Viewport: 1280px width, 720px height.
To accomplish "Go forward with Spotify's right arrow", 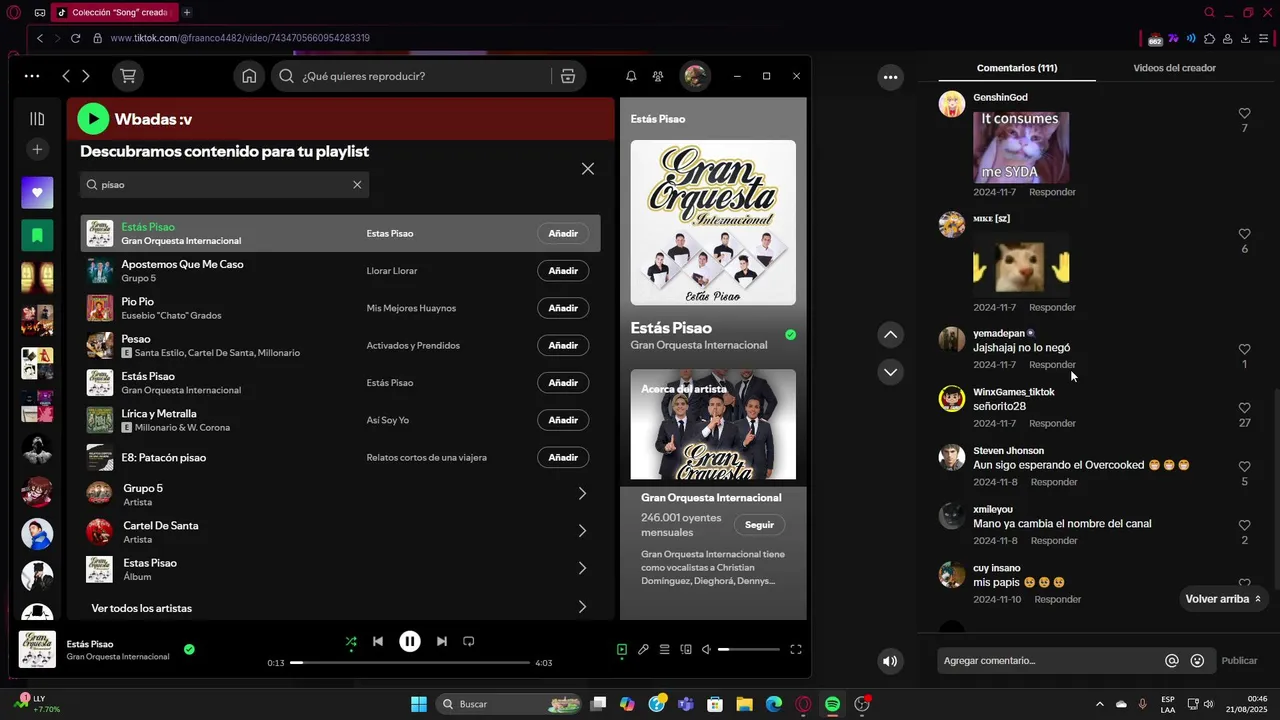I will [86, 76].
